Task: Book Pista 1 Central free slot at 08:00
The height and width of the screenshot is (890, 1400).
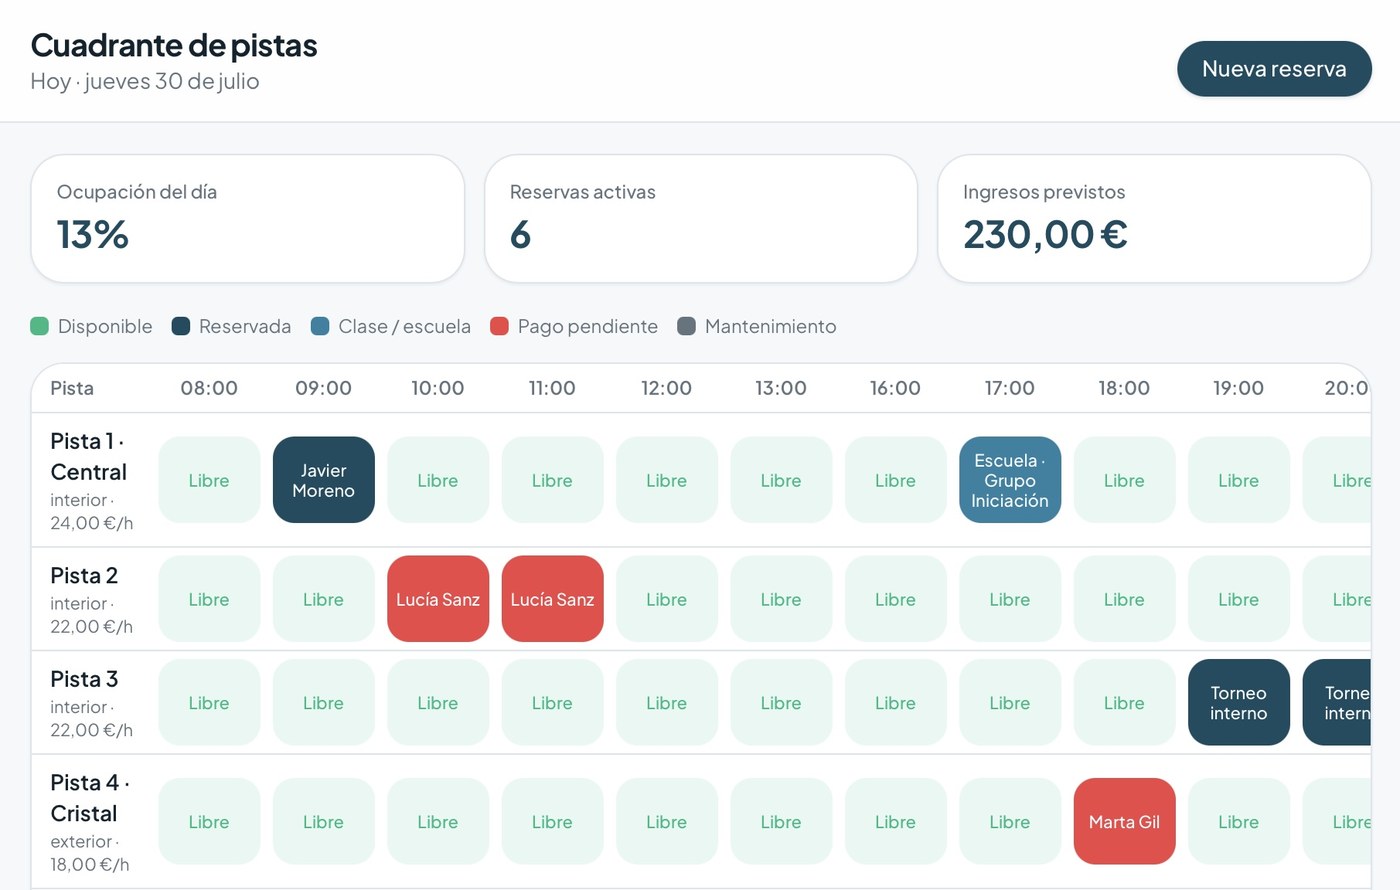Action: [x=209, y=480]
